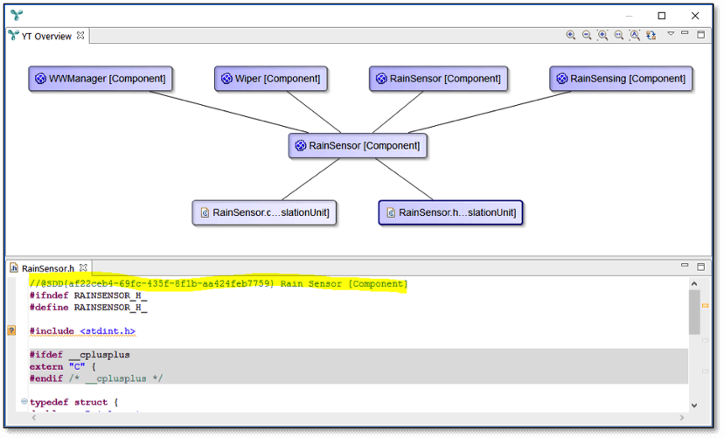Open the YT Overview view menu triangle

point(671,33)
